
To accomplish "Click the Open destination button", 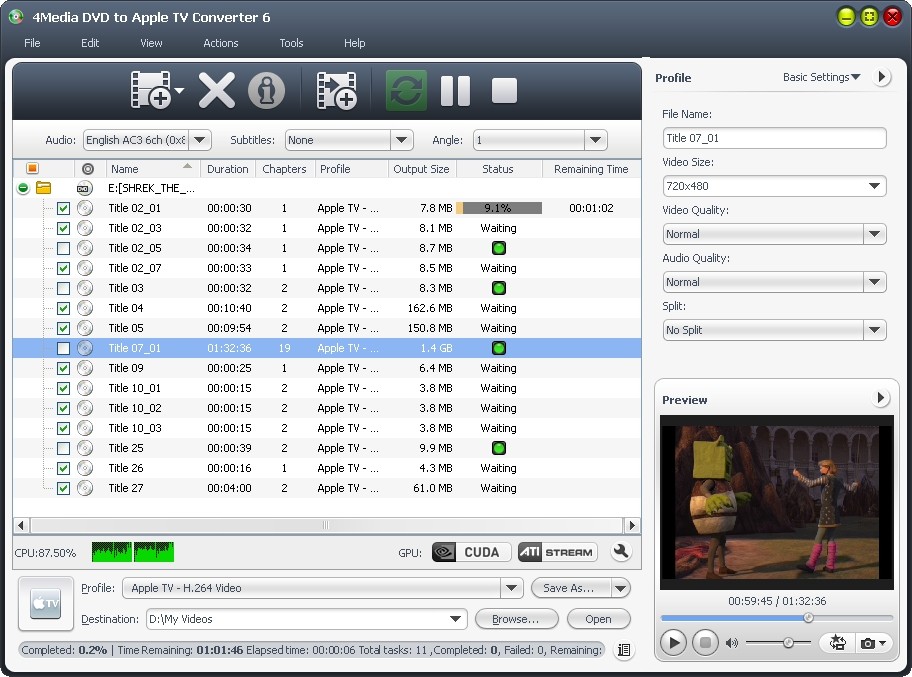I will tap(598, 619).
